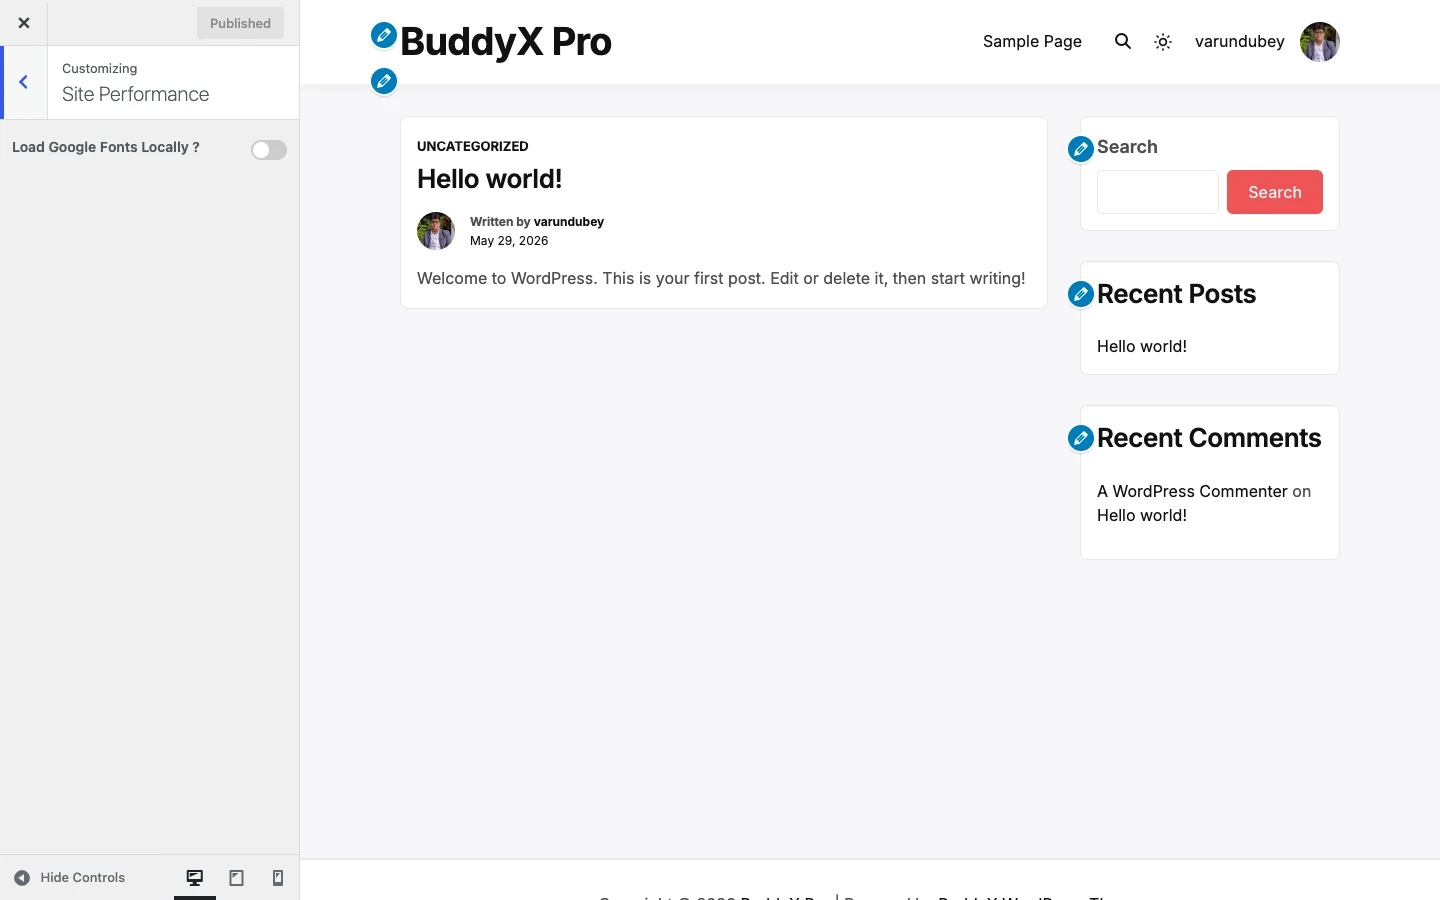1440x900 pixels.
Task: Click the Recent Posts widget heading
Action: (1176, 294)
